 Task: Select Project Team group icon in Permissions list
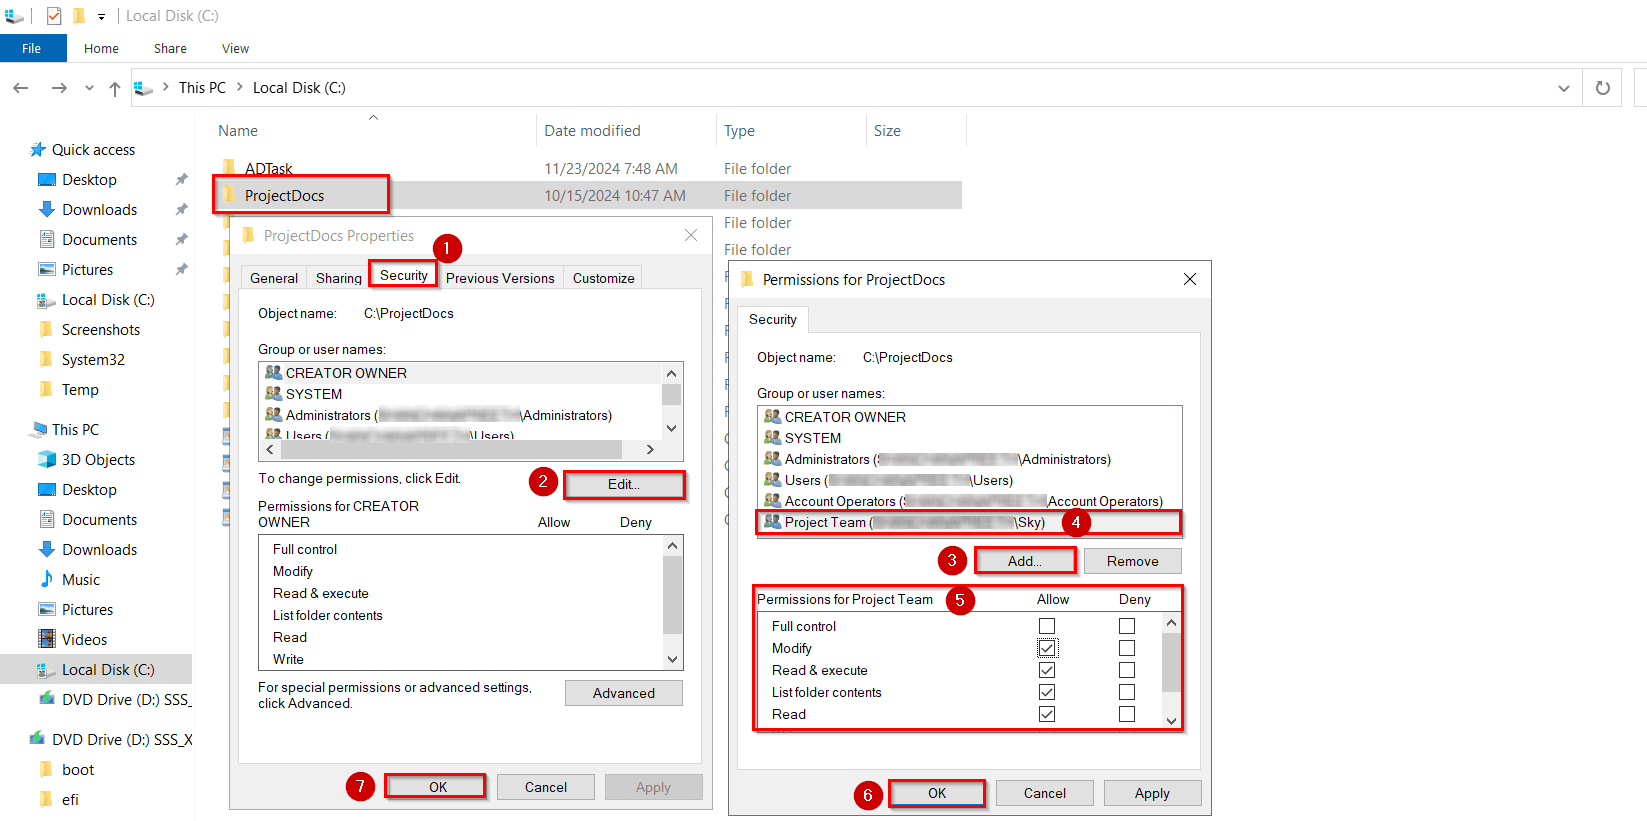coord(772,522)
